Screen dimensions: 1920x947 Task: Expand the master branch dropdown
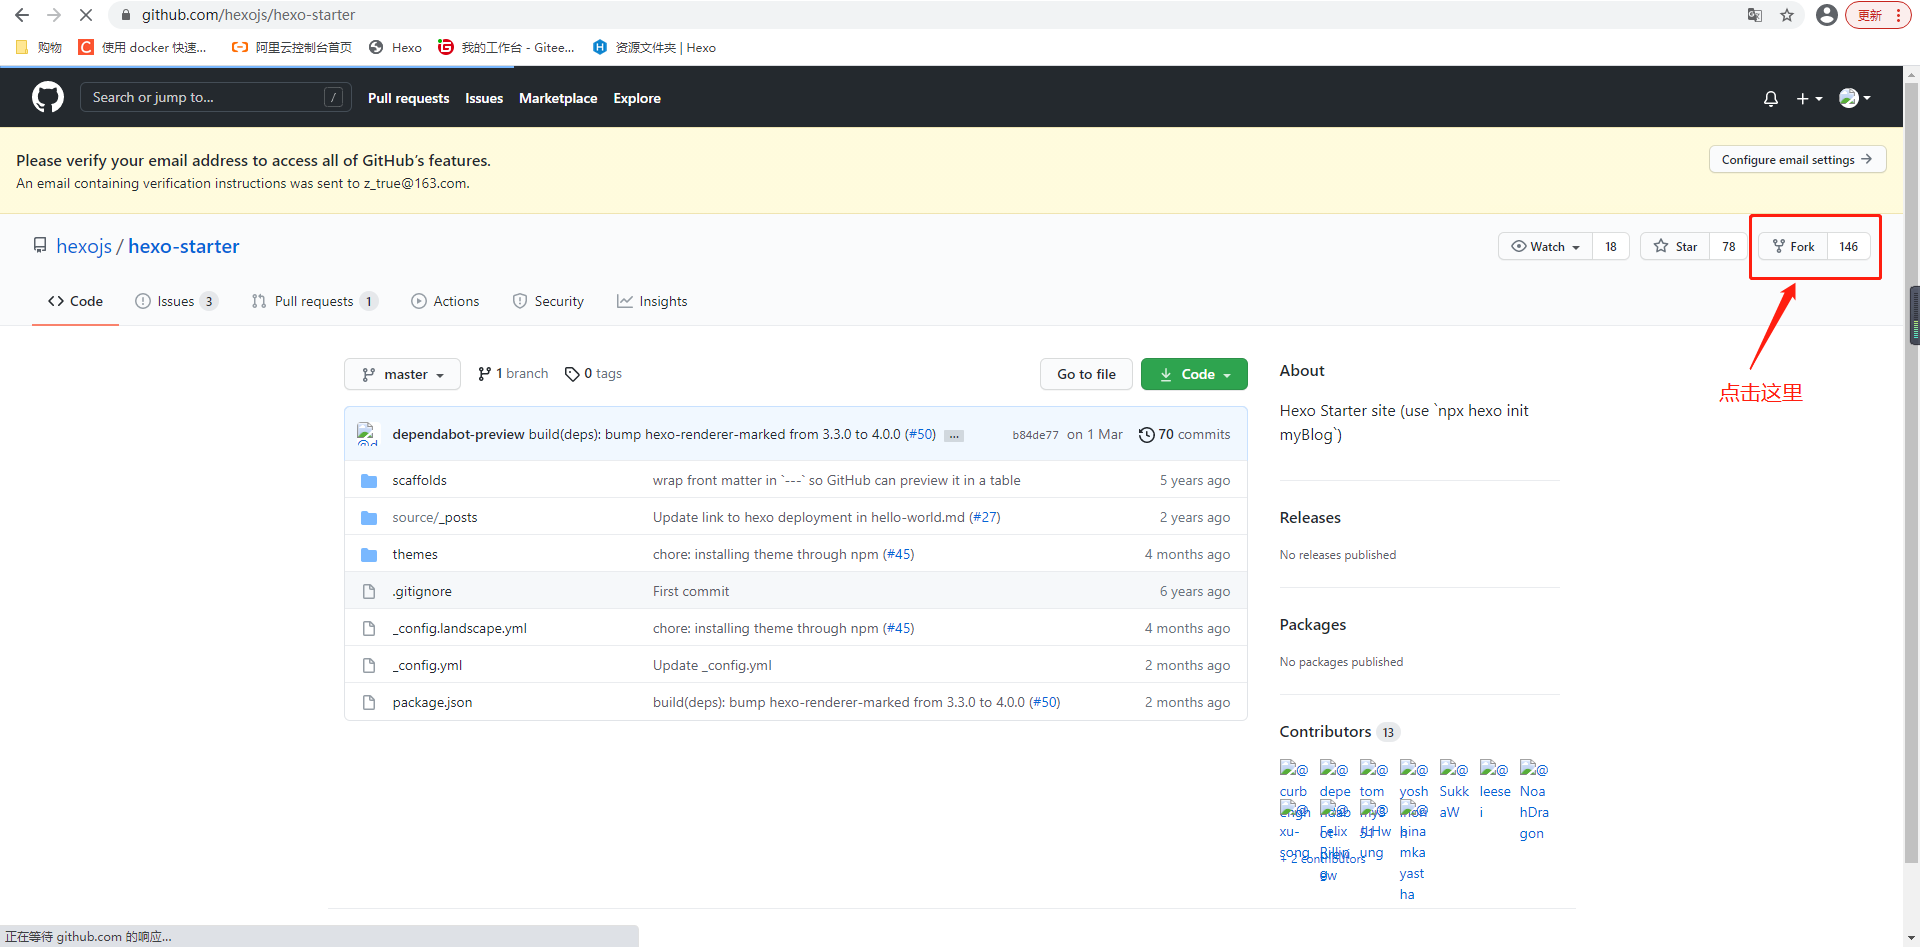click(x=402, y=373)
